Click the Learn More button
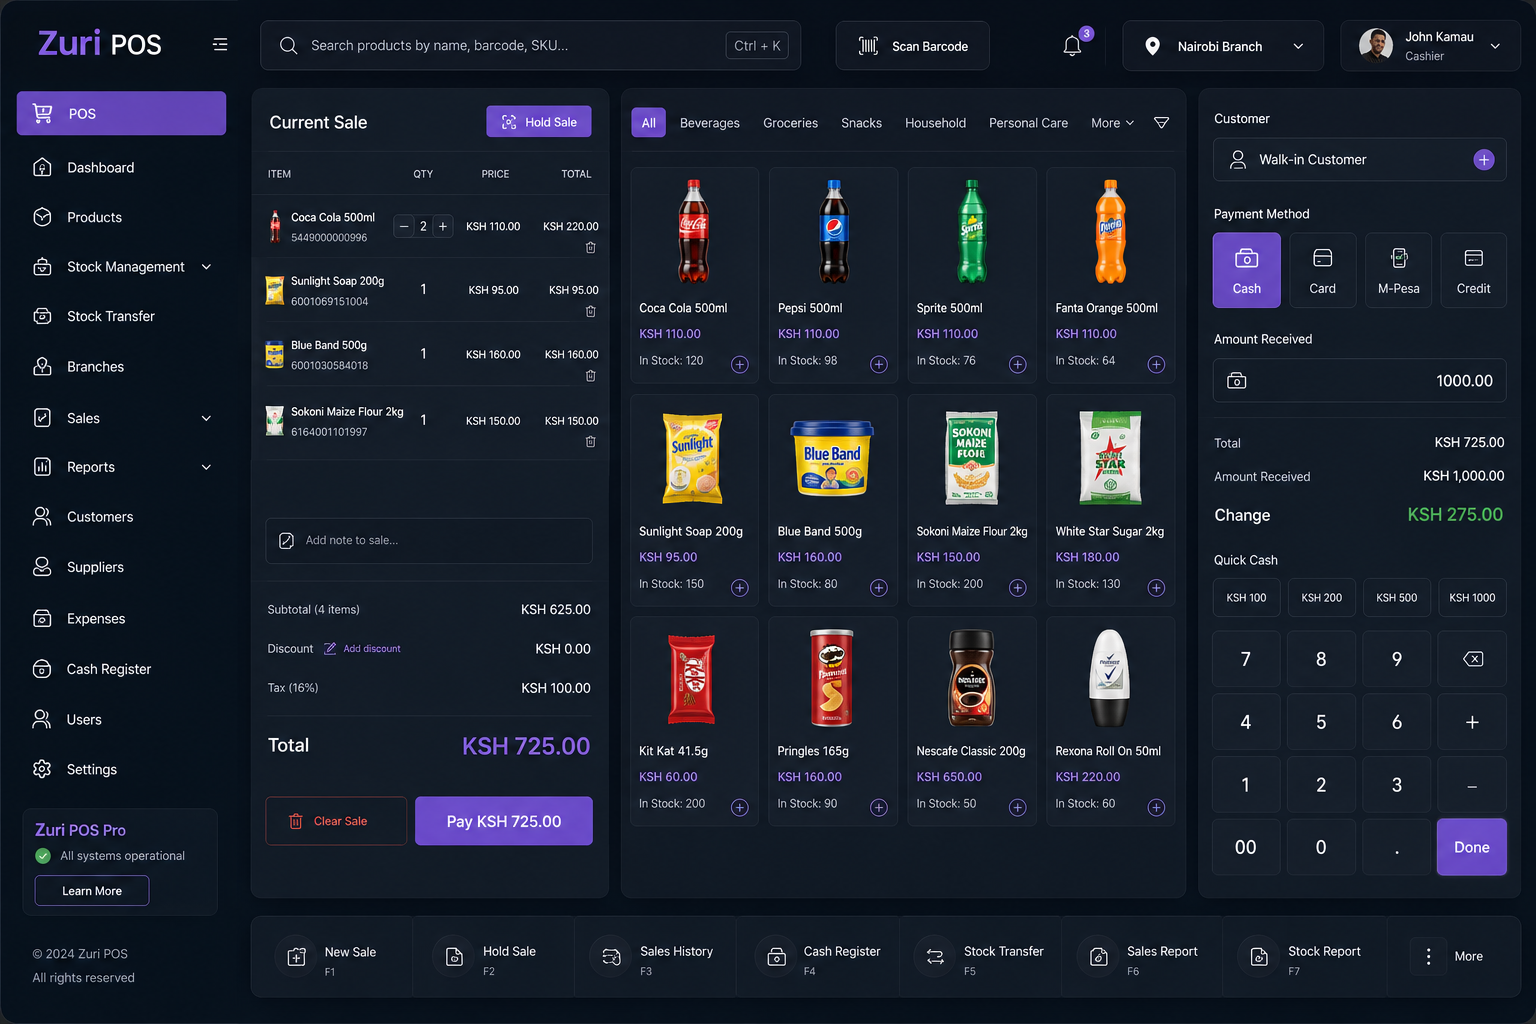The width and height of the screenshot is (1536, 1024). [92, 891]
